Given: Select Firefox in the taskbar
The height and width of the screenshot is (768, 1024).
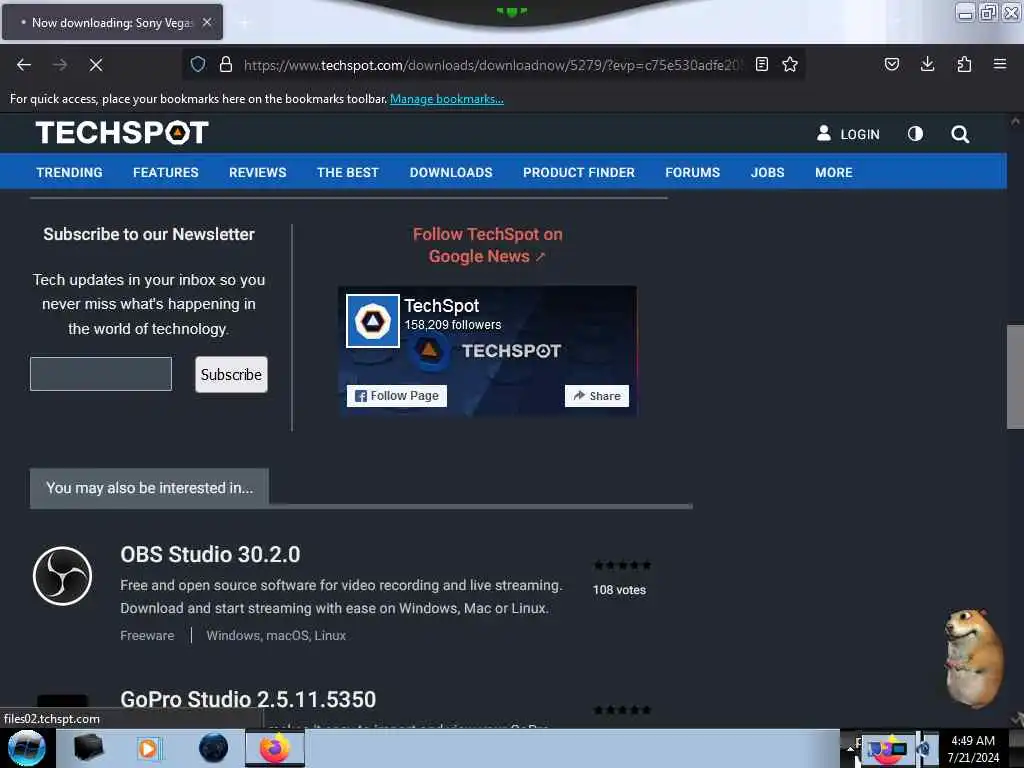Looking at the screenshot, I should tap(275, 748).
